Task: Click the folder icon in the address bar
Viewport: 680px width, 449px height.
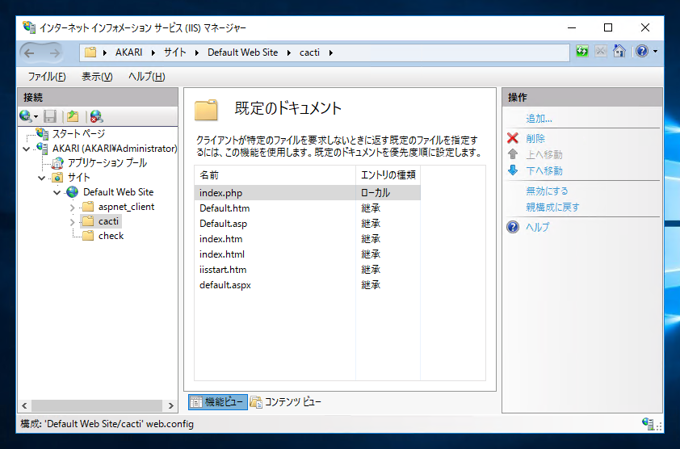Action: [90, 52]
